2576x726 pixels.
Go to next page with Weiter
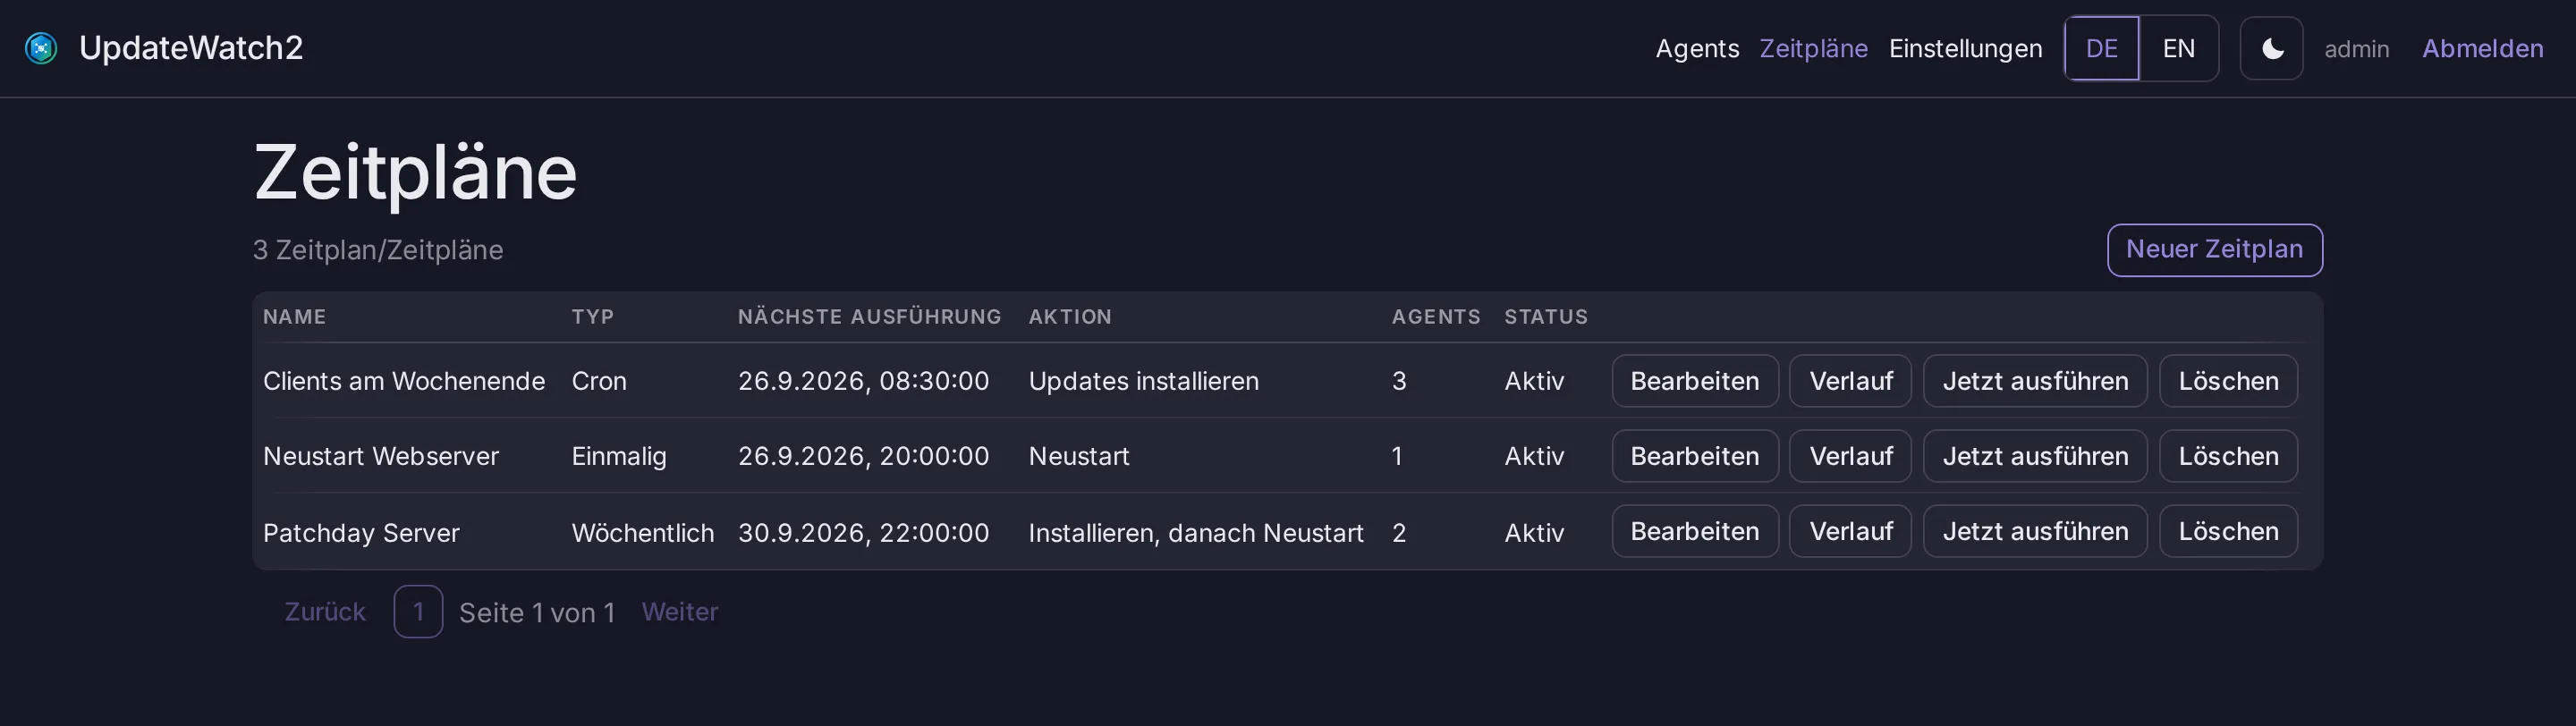click(680, 612)
